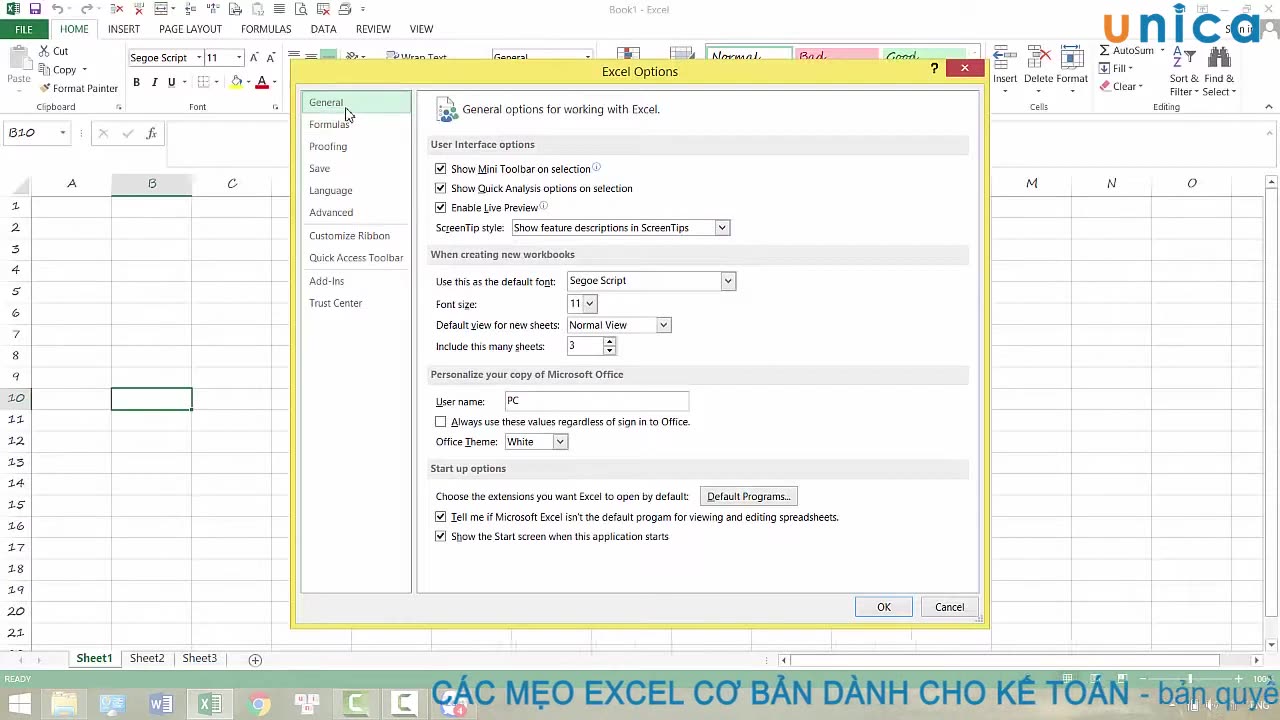
Task: Switch to Sheet3 tab
Action: 199,659
